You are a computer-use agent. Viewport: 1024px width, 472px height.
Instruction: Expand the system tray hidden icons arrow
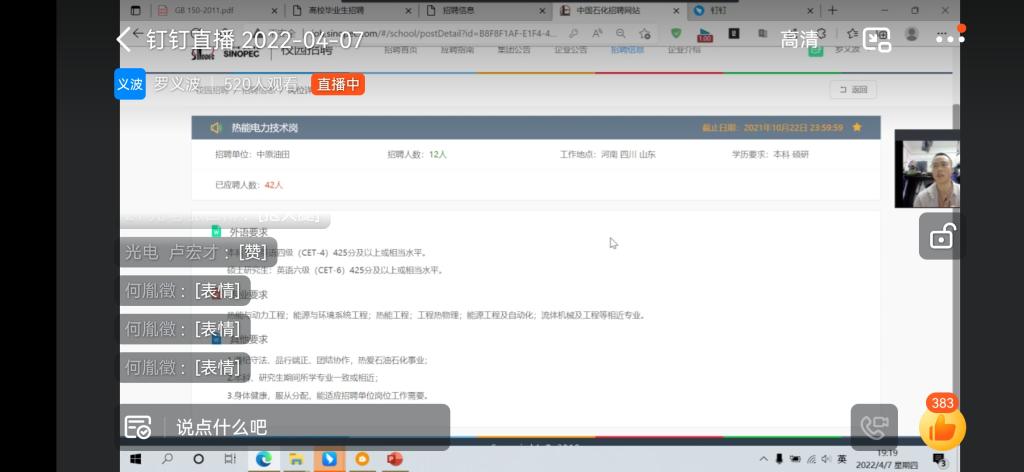tap(766, 459)
